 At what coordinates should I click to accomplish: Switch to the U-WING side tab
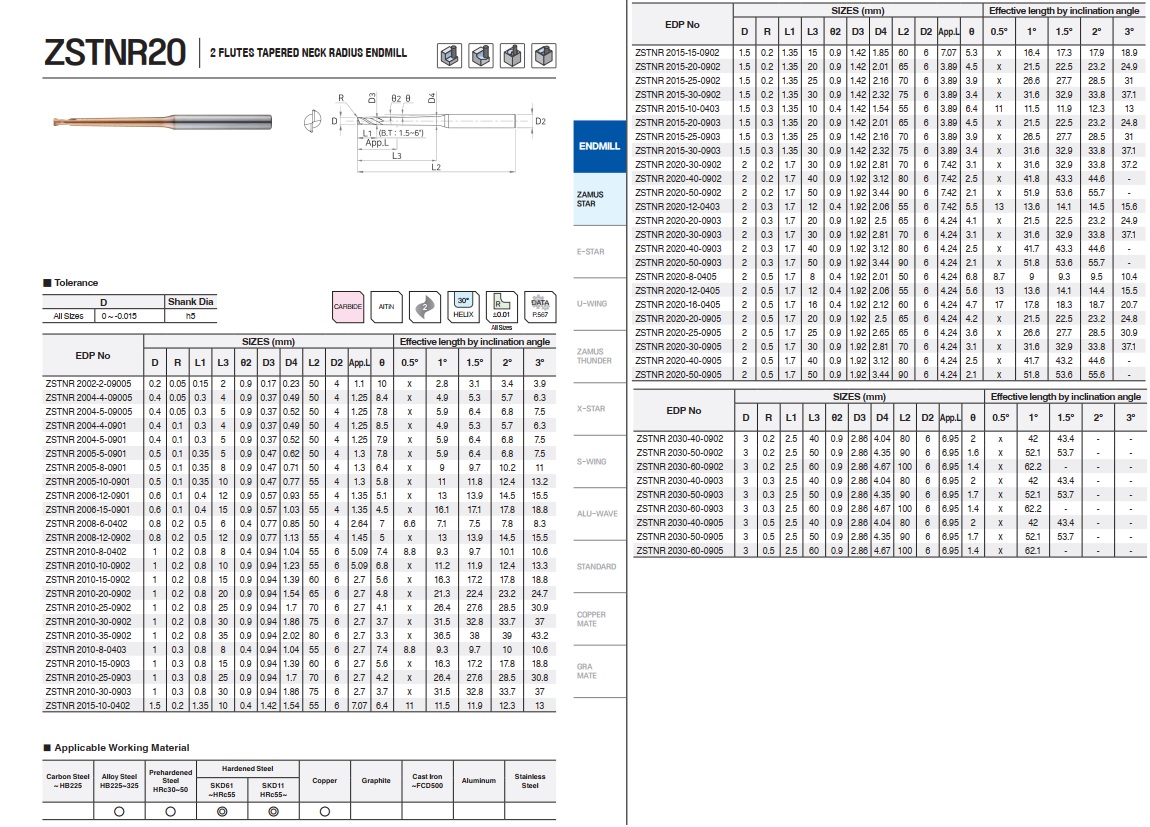(x=599, y=304)
